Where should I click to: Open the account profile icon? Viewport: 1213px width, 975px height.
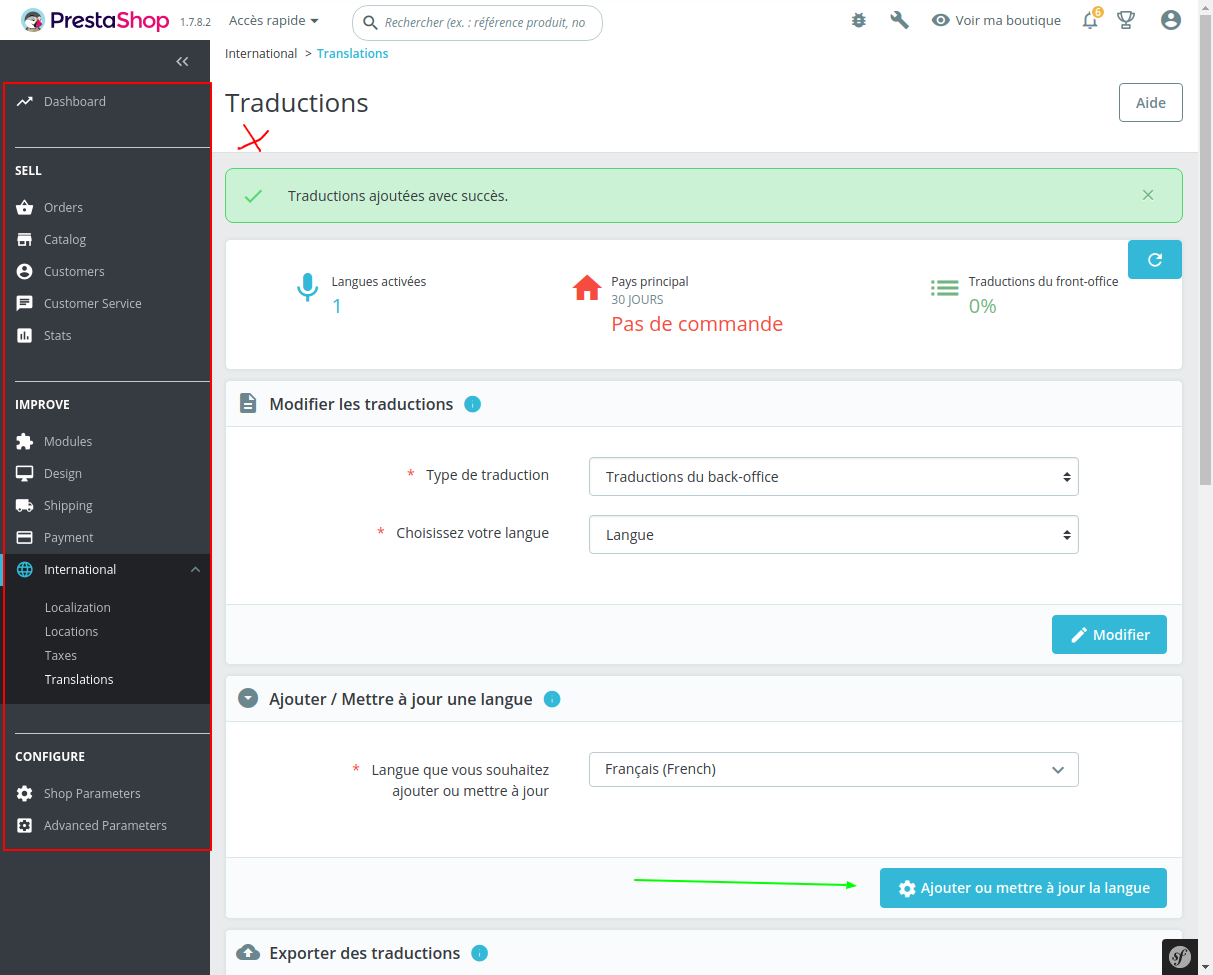[x=1170, y=19]
